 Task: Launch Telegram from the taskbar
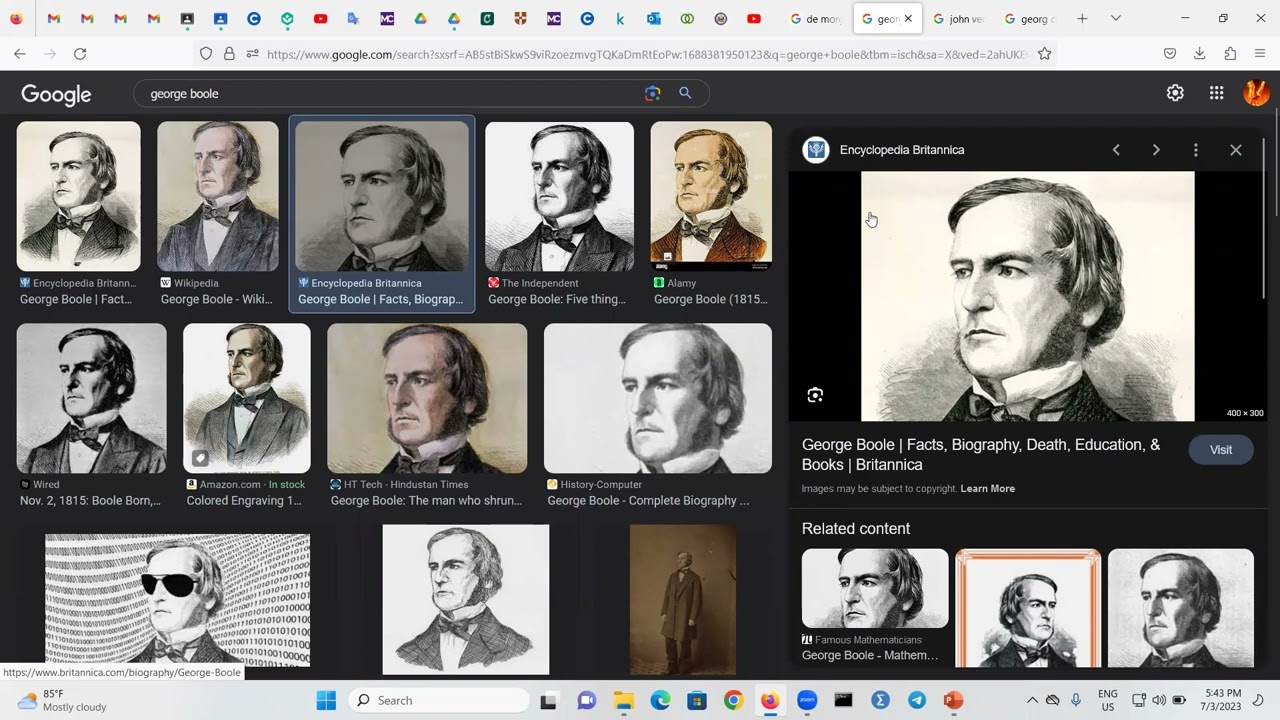(x=917, y=700)
